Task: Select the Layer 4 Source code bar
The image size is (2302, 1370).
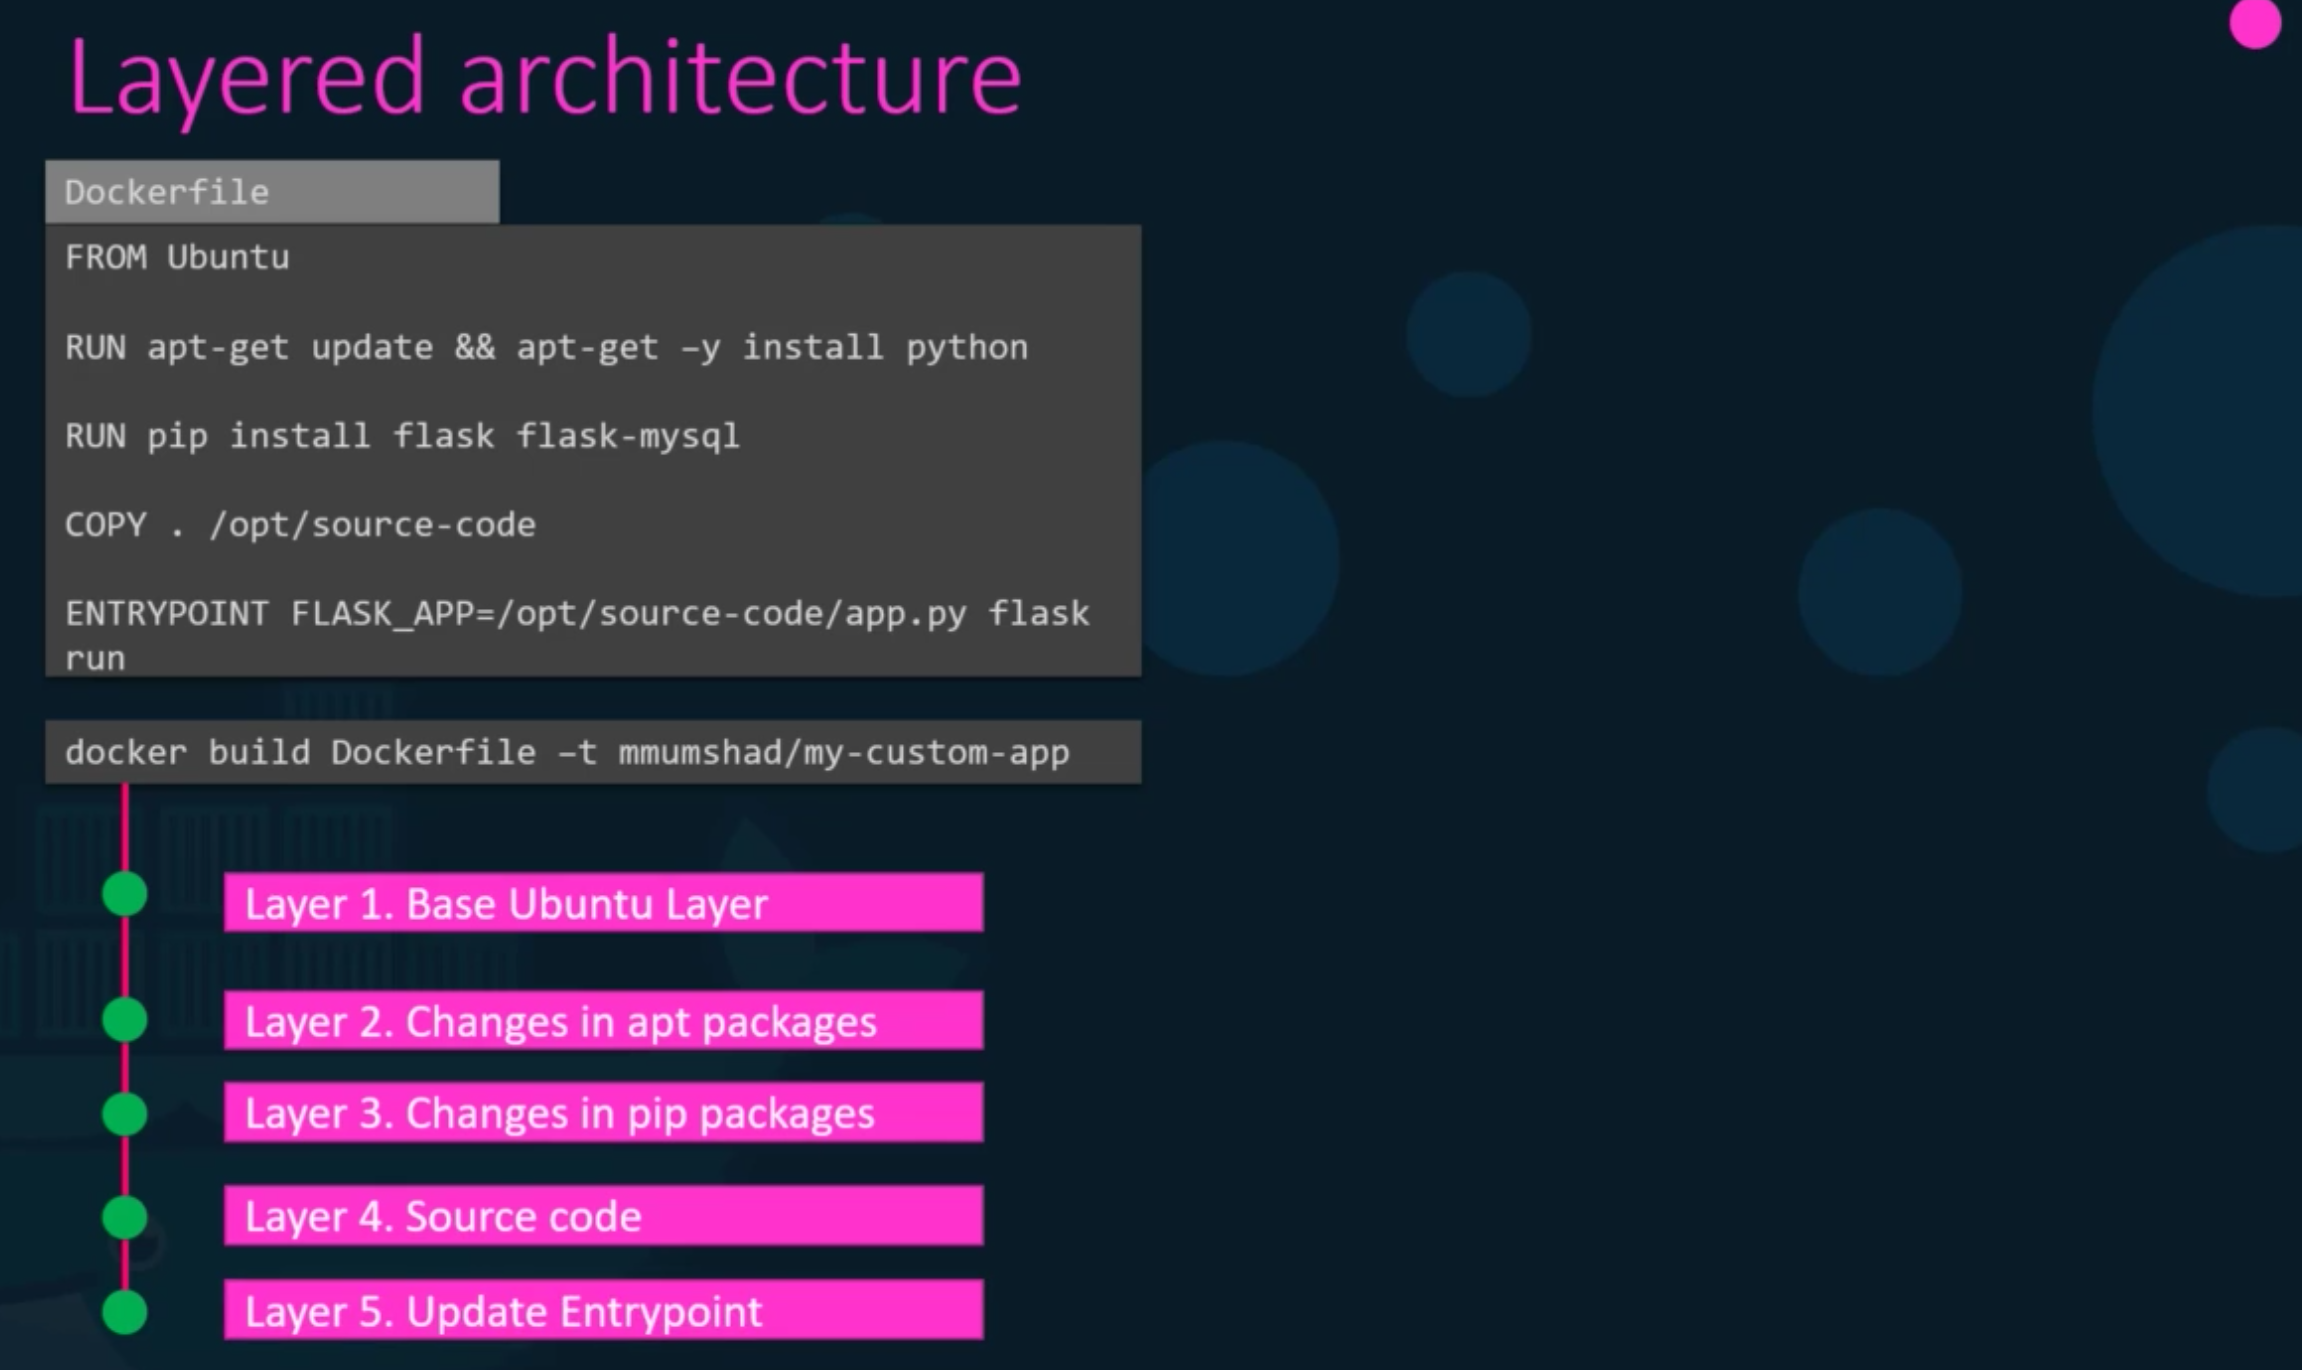Action: (603, 1216)
